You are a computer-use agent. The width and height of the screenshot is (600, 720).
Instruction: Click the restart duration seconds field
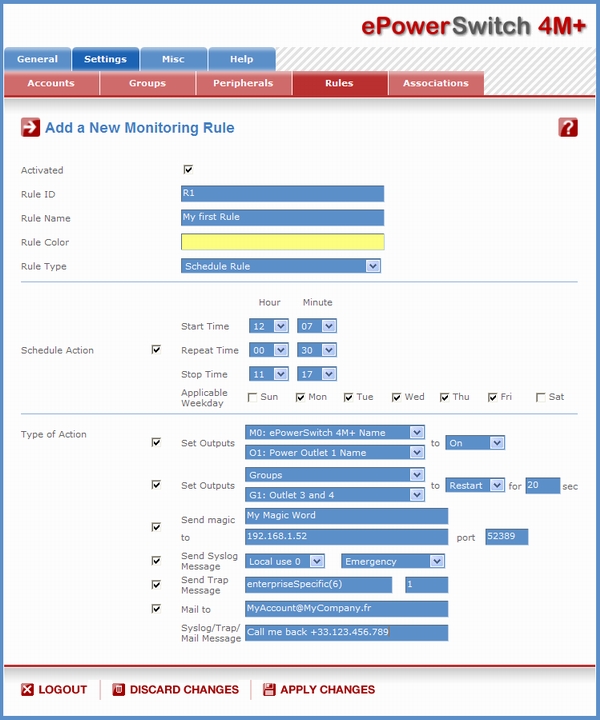(x=543, y=485)
